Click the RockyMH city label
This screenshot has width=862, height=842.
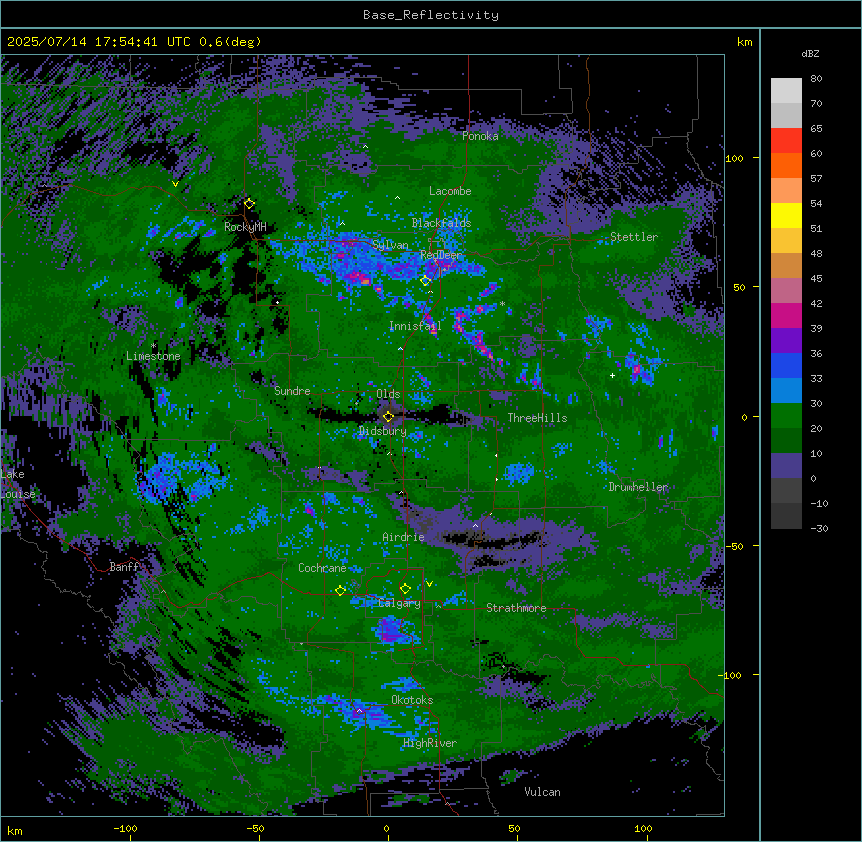click(x=245, y=227)
